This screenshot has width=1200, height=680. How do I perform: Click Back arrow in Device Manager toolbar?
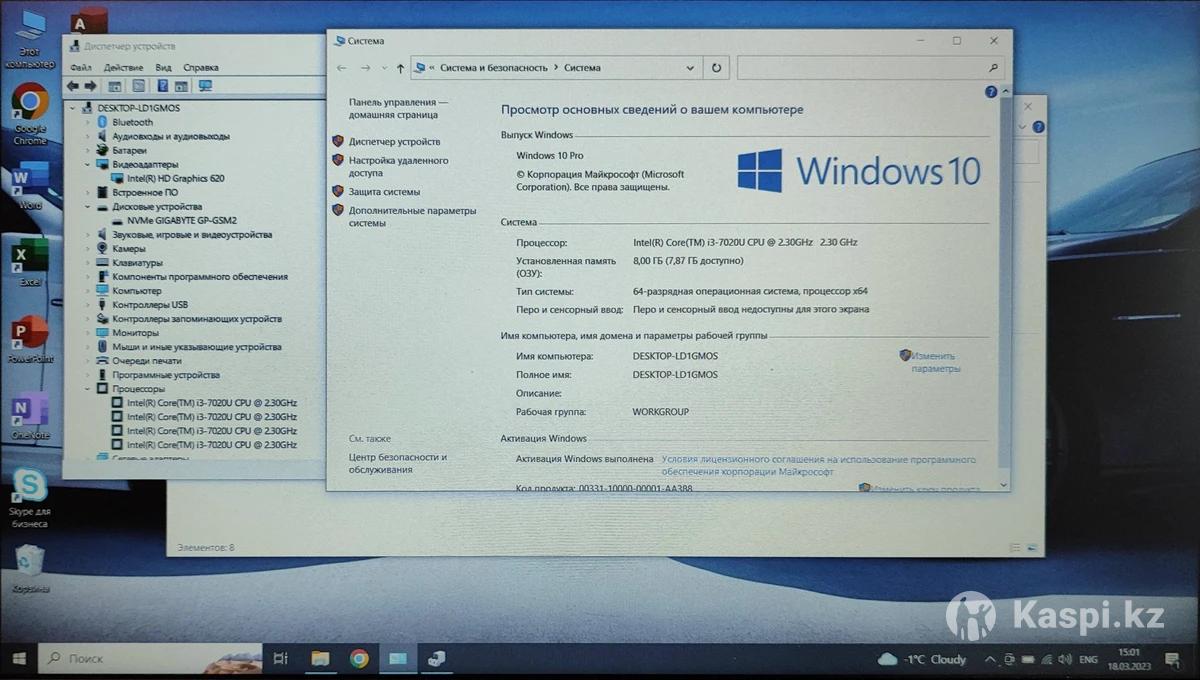pos(73,86)
